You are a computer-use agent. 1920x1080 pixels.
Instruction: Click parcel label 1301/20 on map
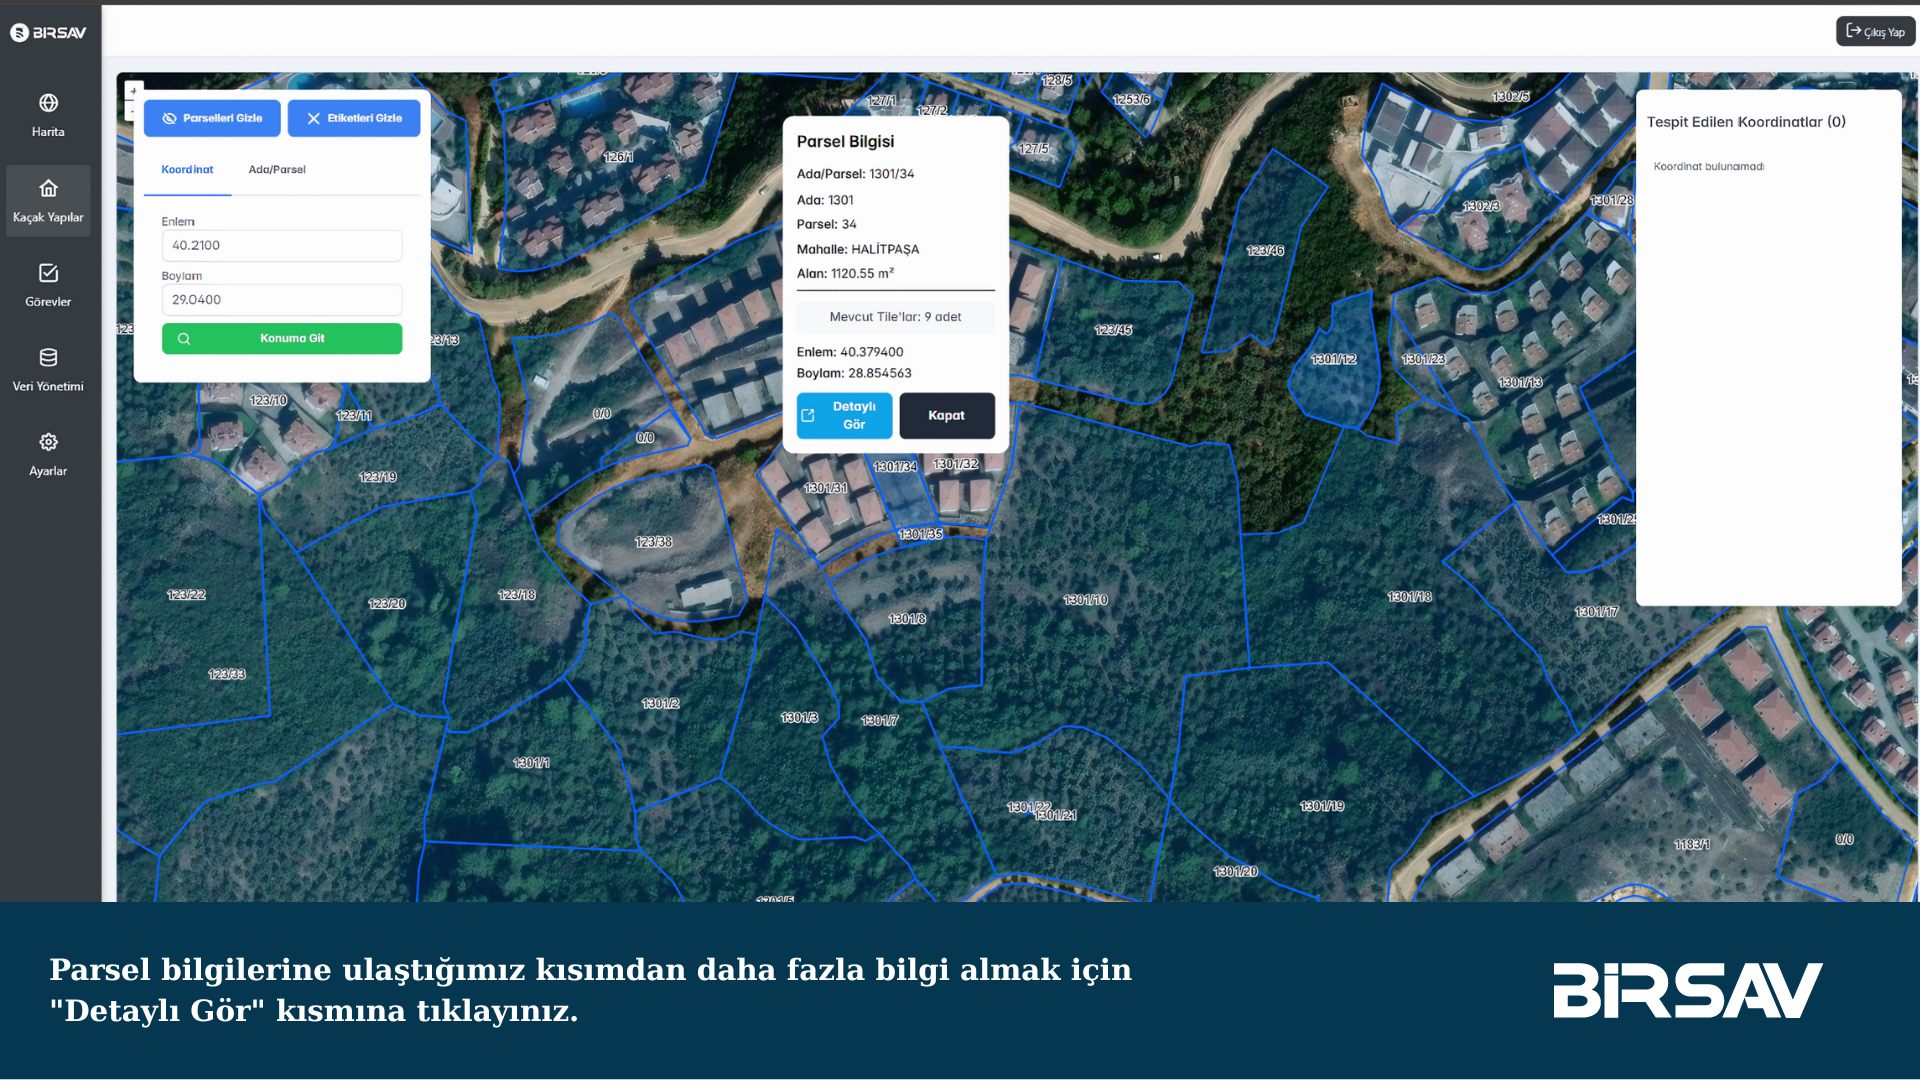coord(1235,872)
